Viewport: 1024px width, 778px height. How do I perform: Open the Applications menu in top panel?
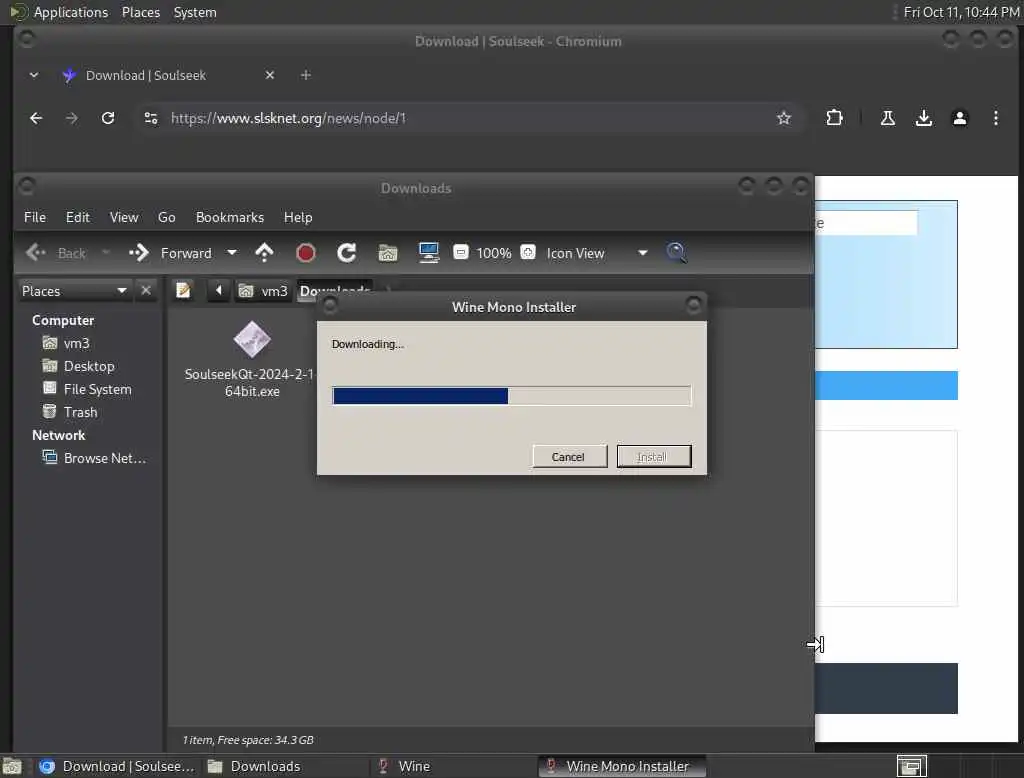pyautogui.click(x=71, y=12)
